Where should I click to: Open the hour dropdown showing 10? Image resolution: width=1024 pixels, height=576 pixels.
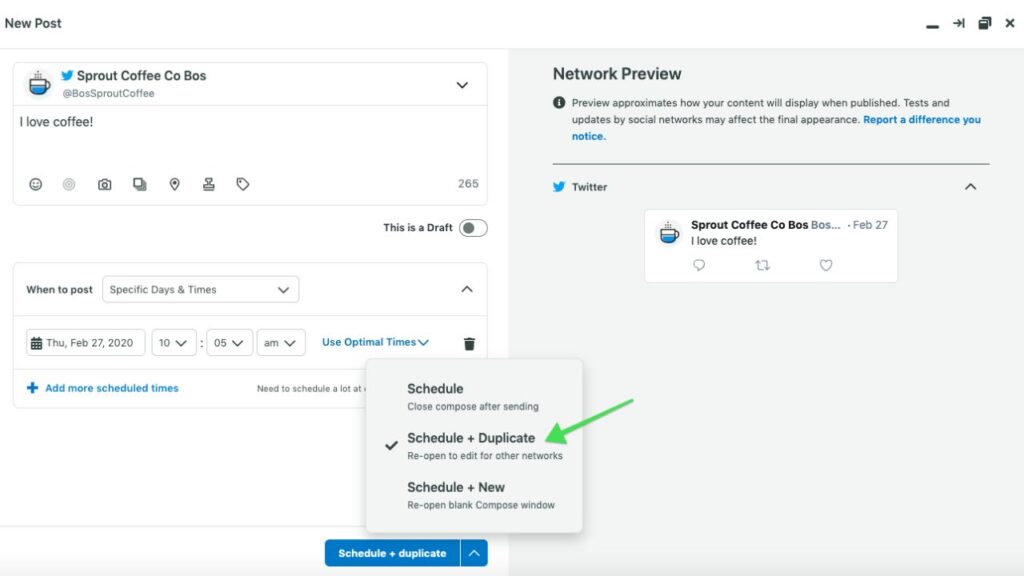point(174,343)
